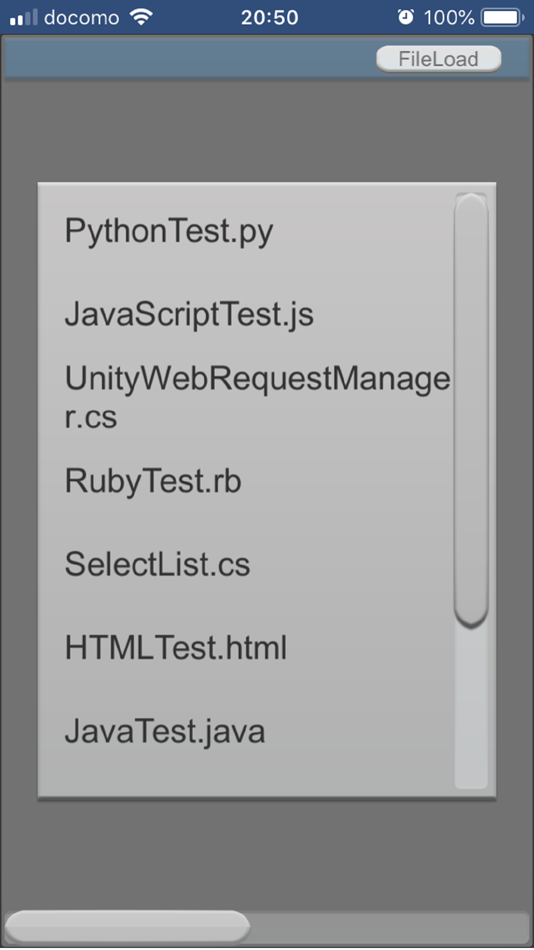Tap the docomo carrier label
Screen dimensions: 534x950
click(81, 18)
